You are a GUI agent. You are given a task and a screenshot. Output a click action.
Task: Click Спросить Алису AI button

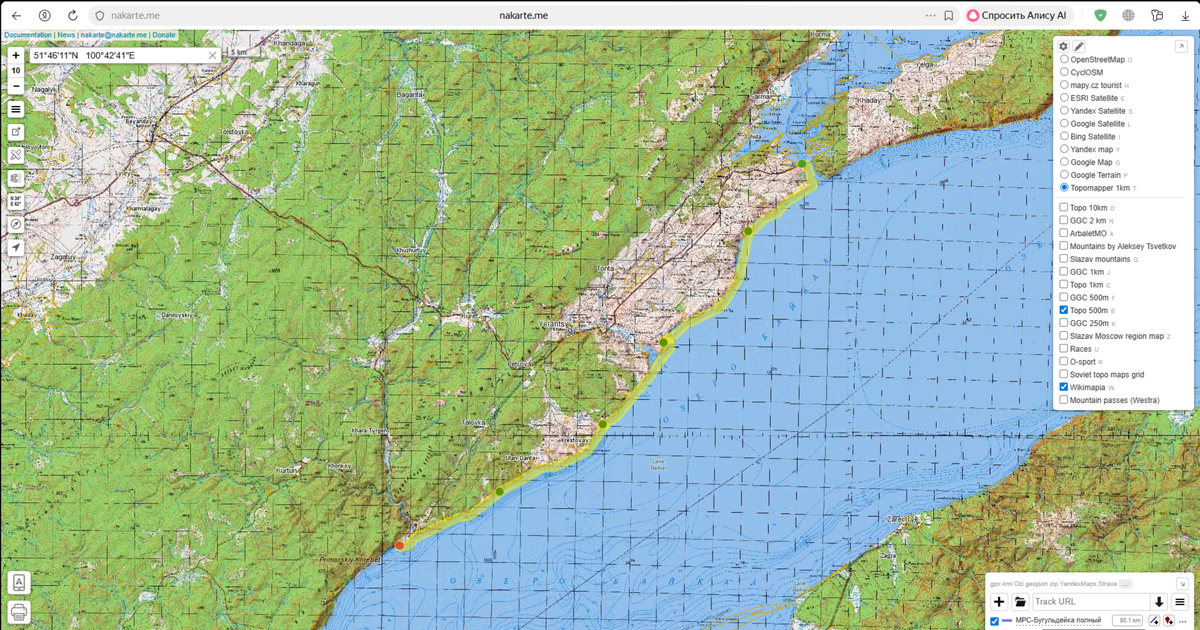coord(1018,16)
